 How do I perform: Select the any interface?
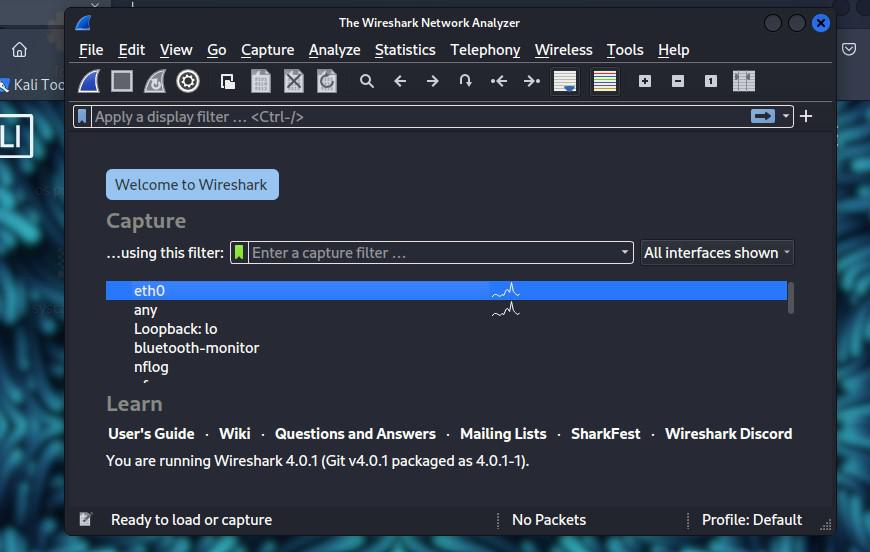pos(446,310)
